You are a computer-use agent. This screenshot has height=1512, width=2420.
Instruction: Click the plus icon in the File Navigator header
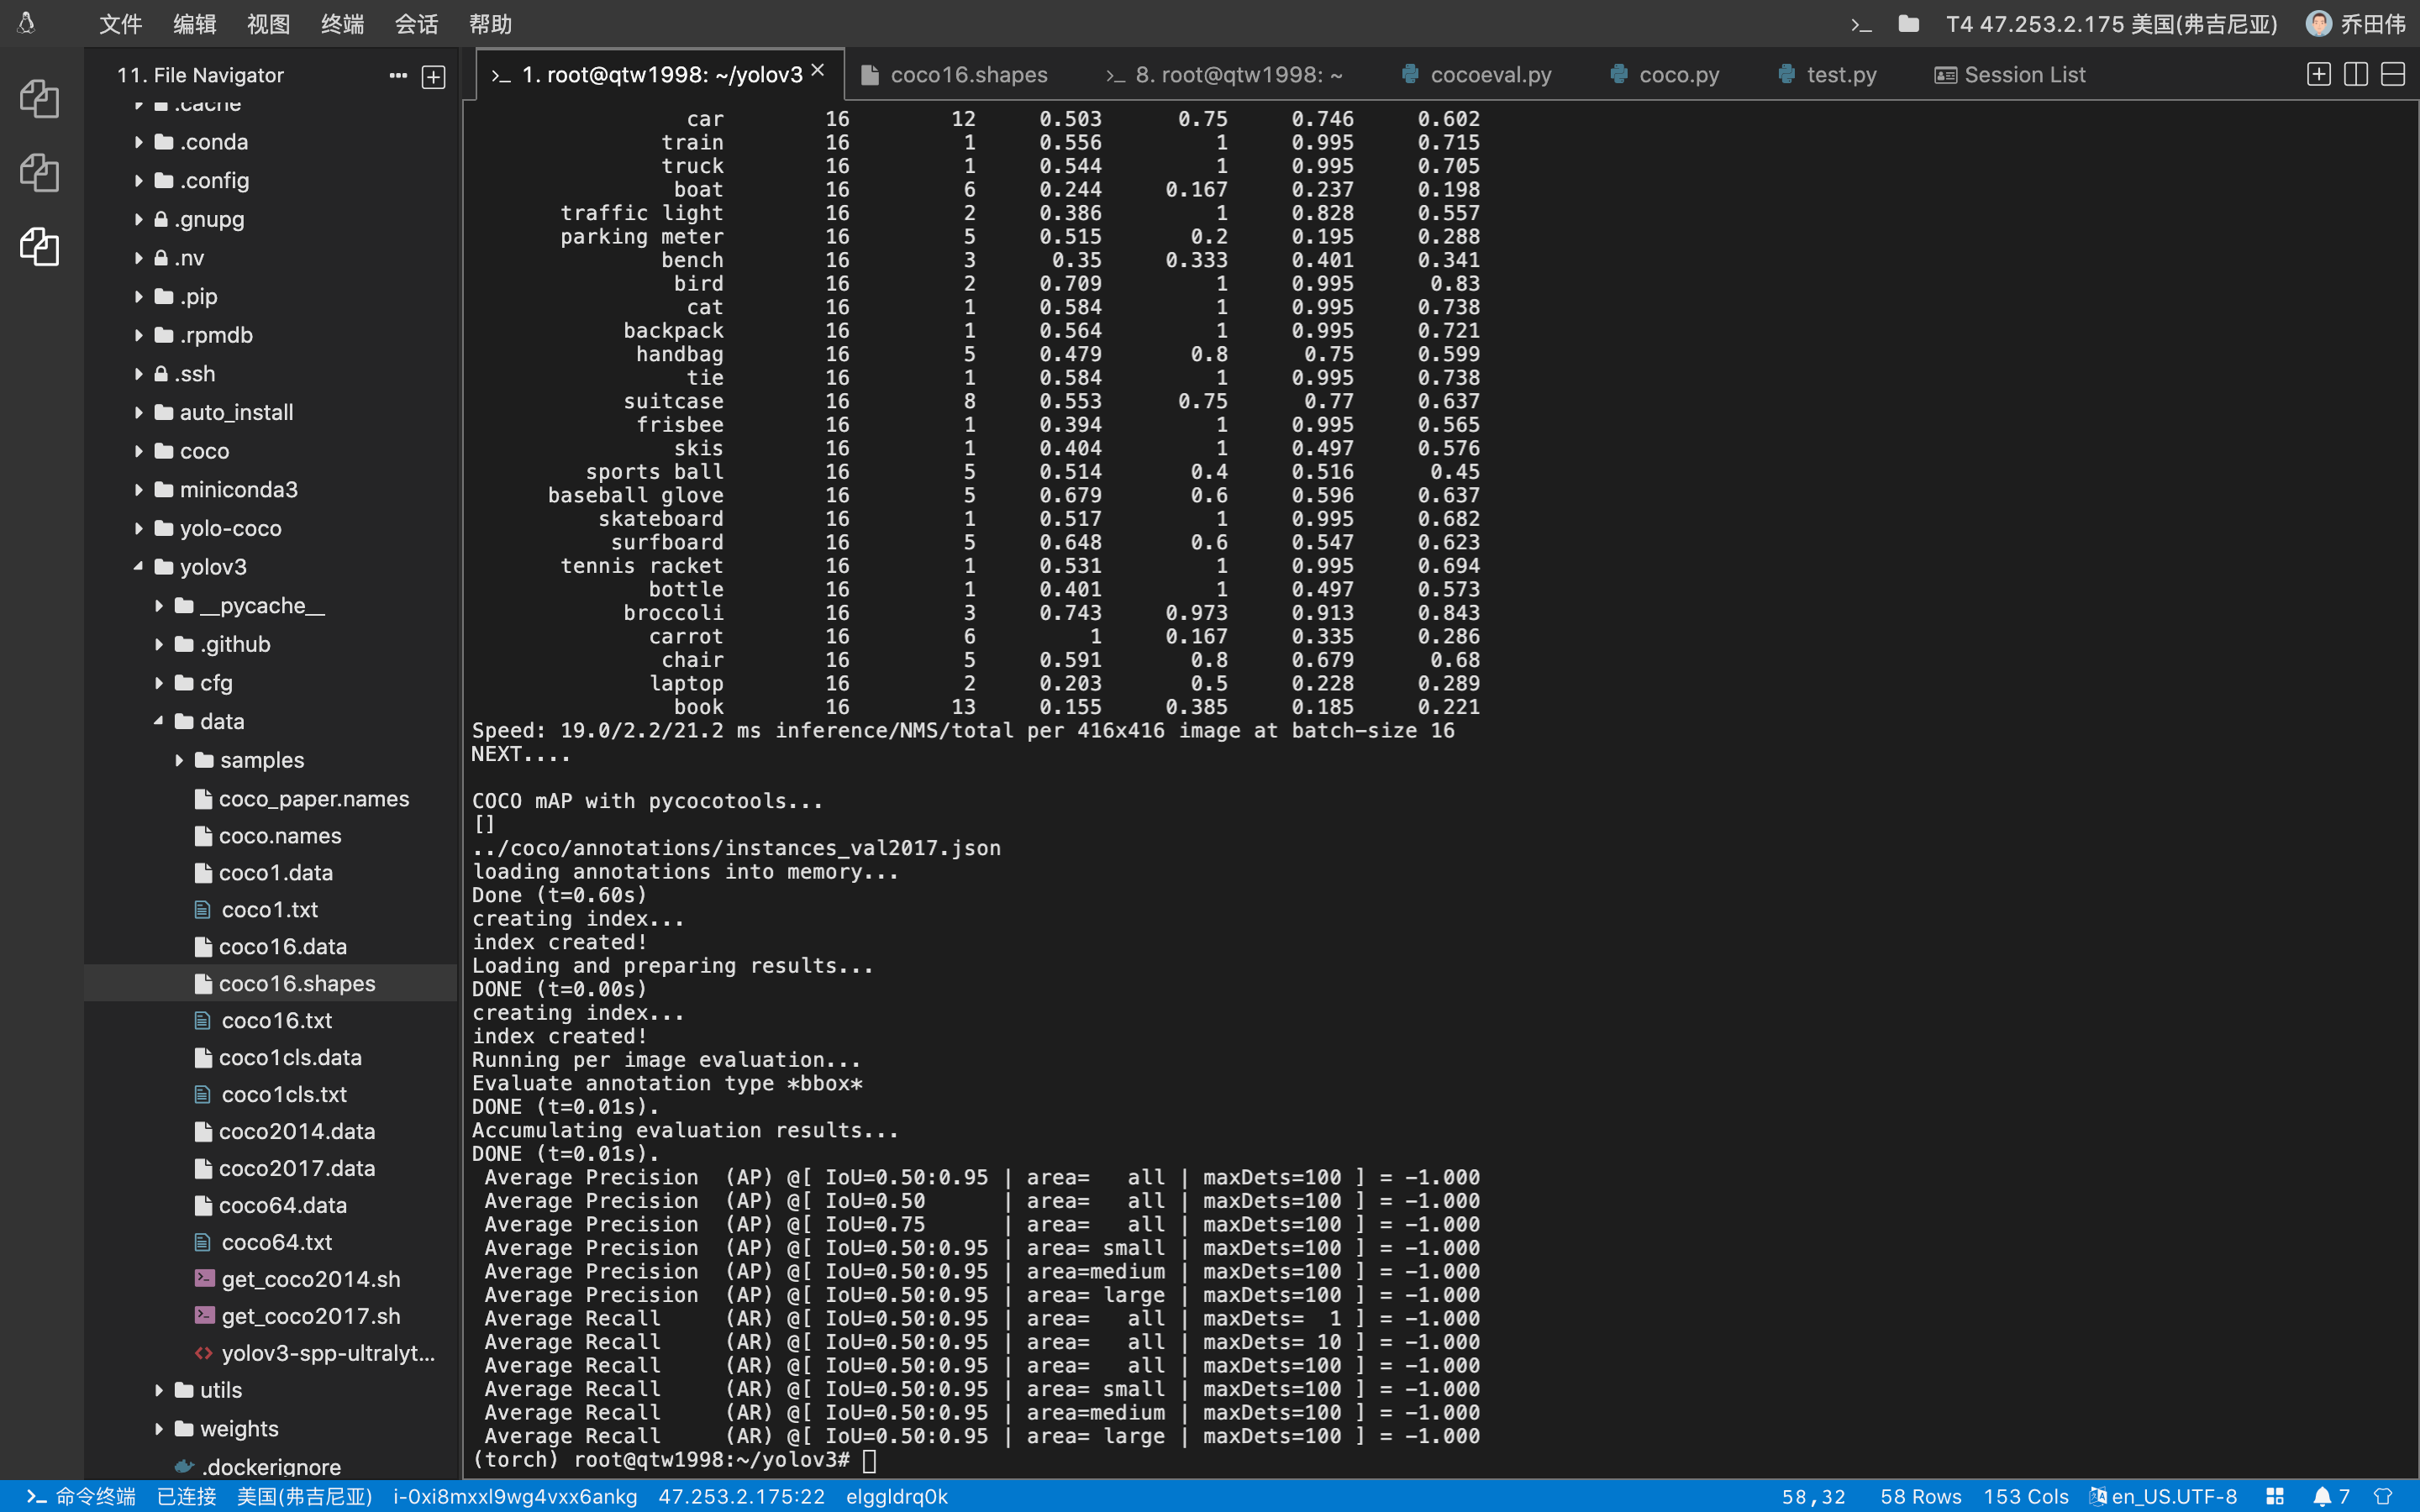[x=432, y=76]
